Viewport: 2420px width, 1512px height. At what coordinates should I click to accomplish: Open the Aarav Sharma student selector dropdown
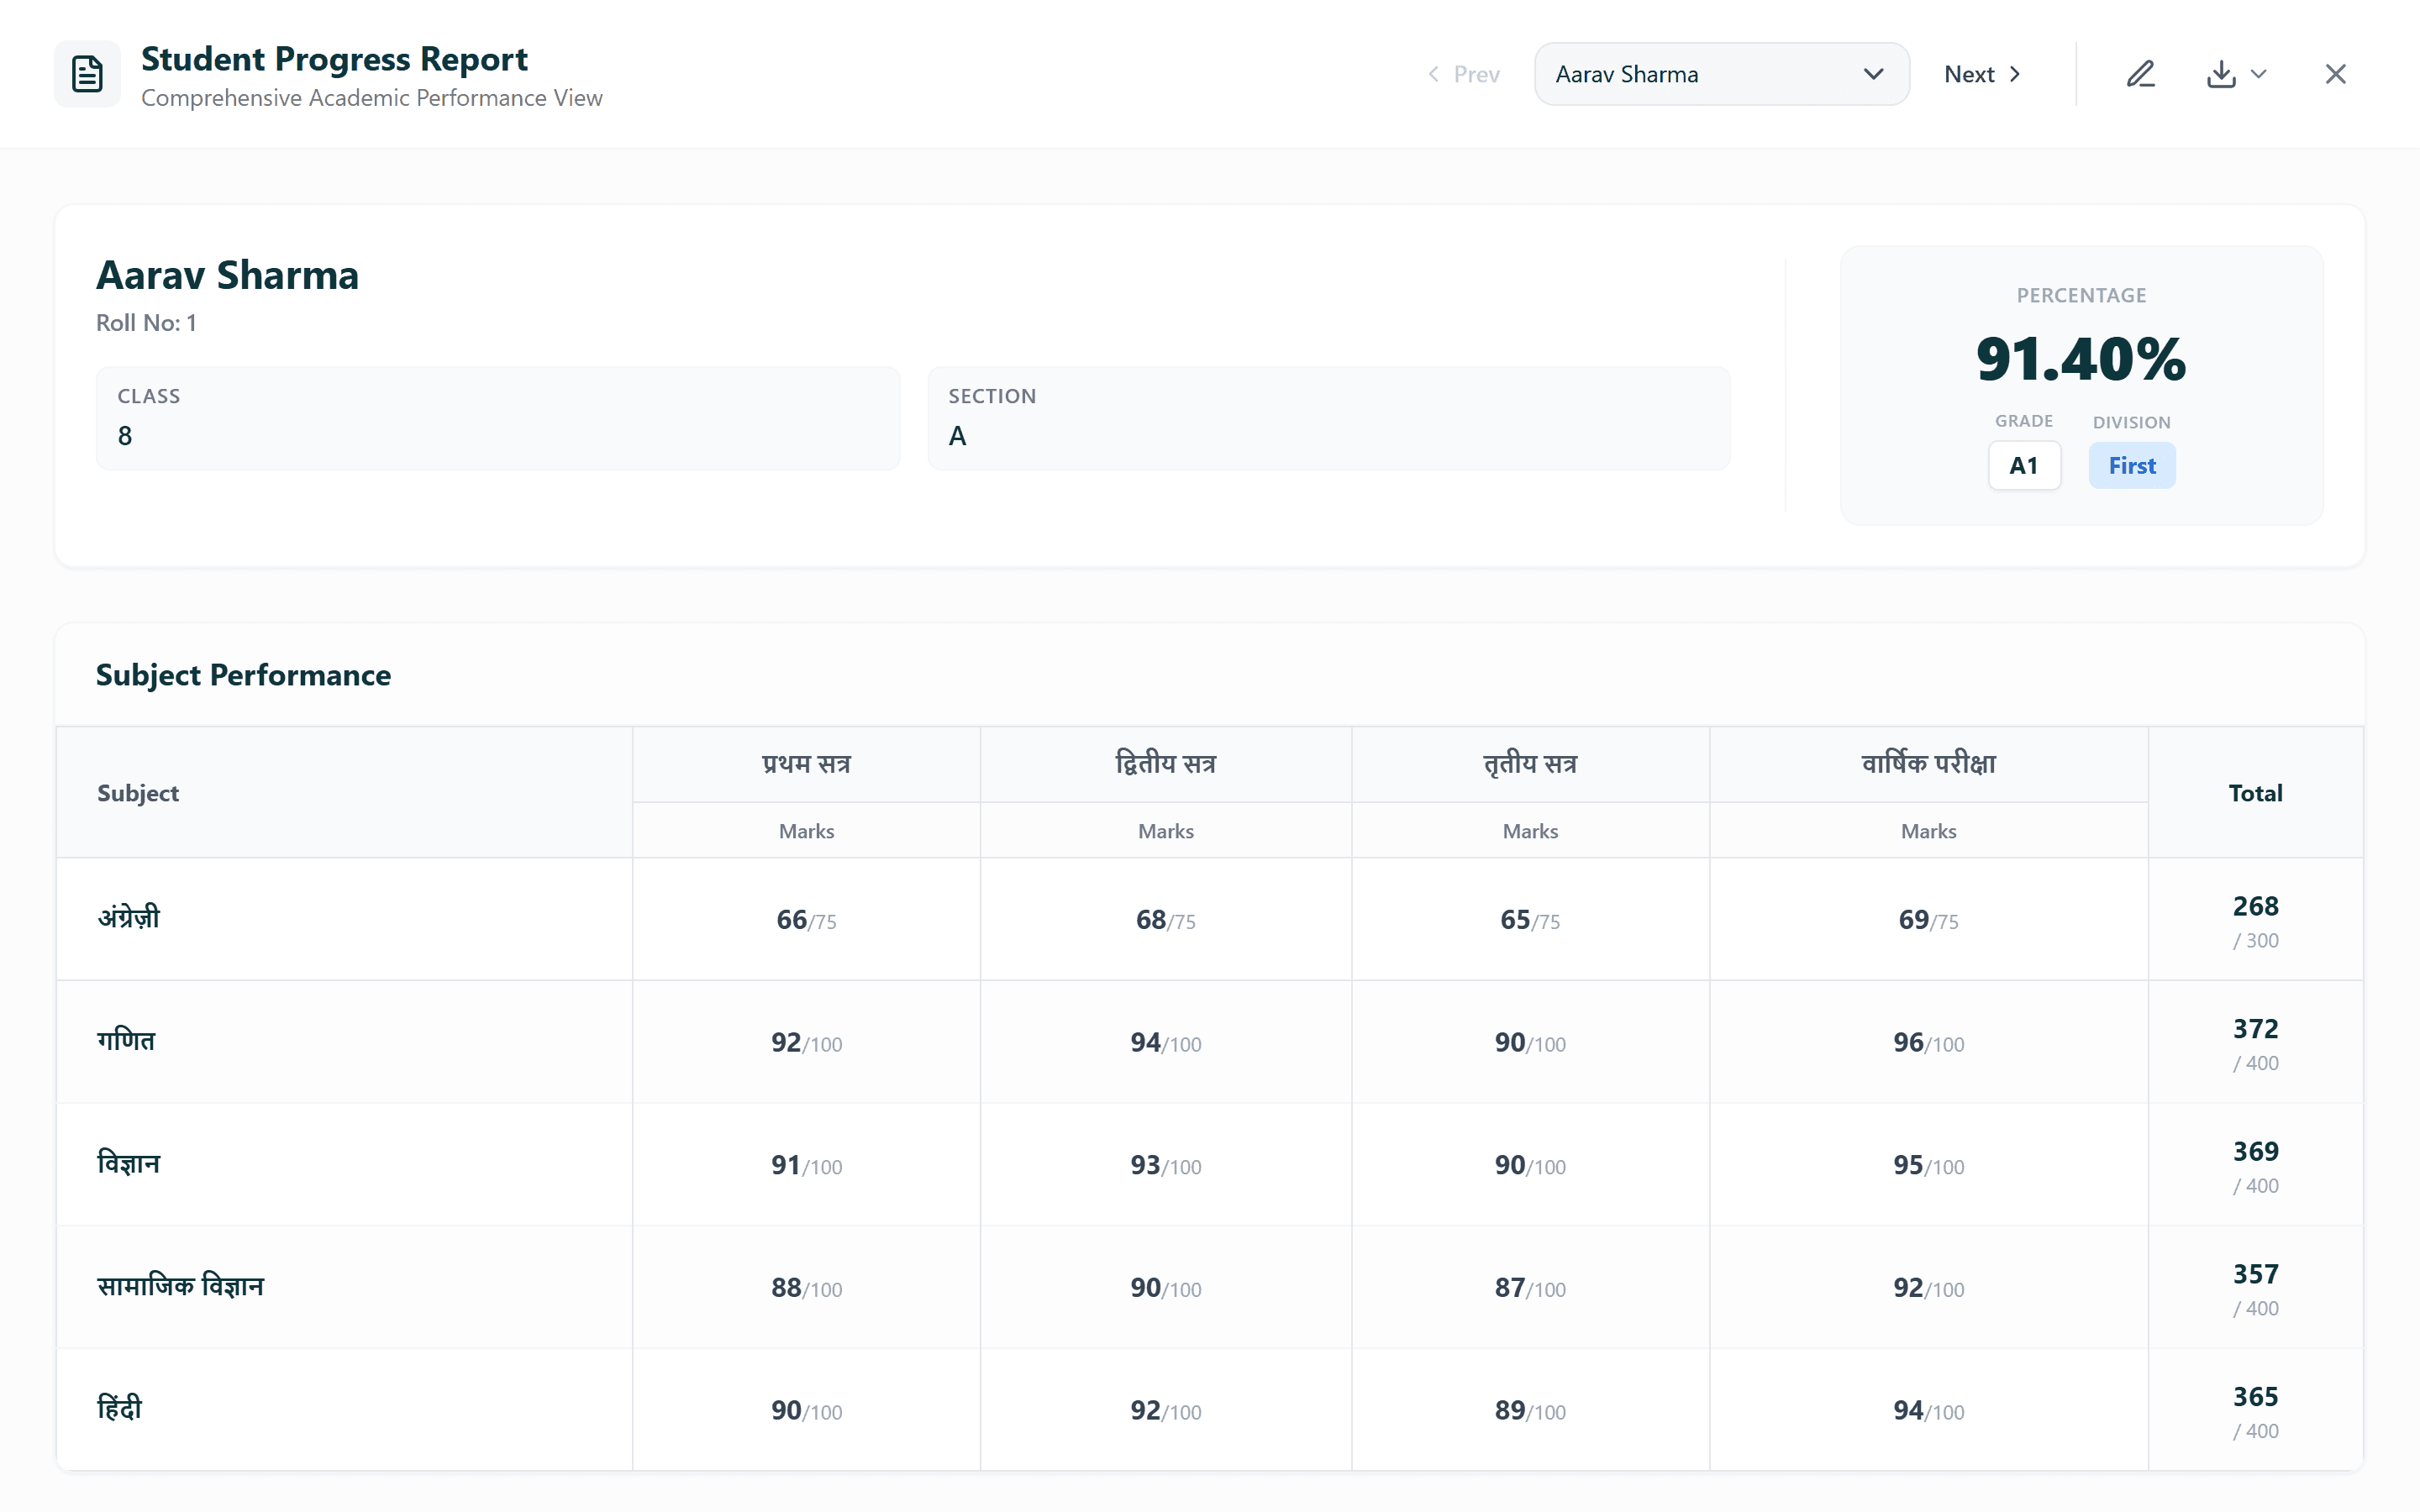tap(1721, 74)
